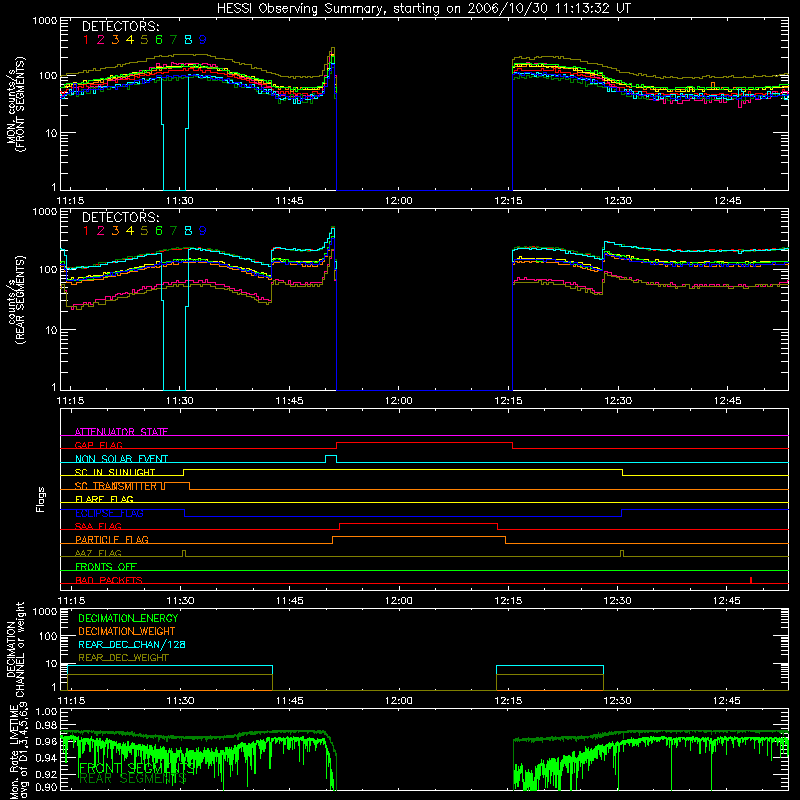Pick detector 5 in the rear segments legend
800x800 pixels.
(144, 231)
